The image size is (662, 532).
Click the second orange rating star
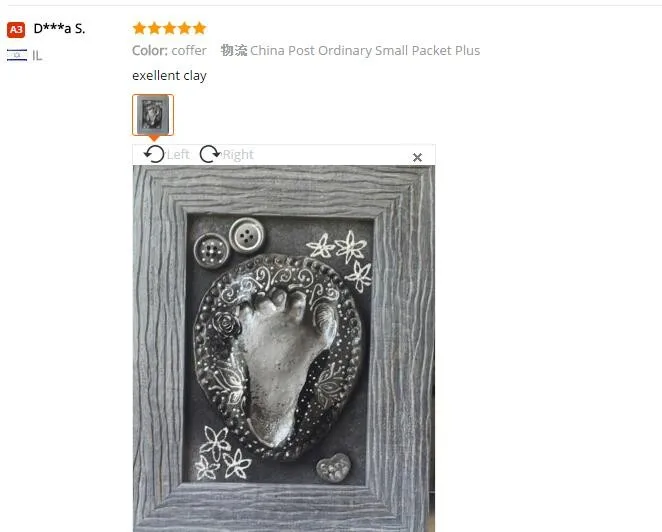click(x=155, y=28)
